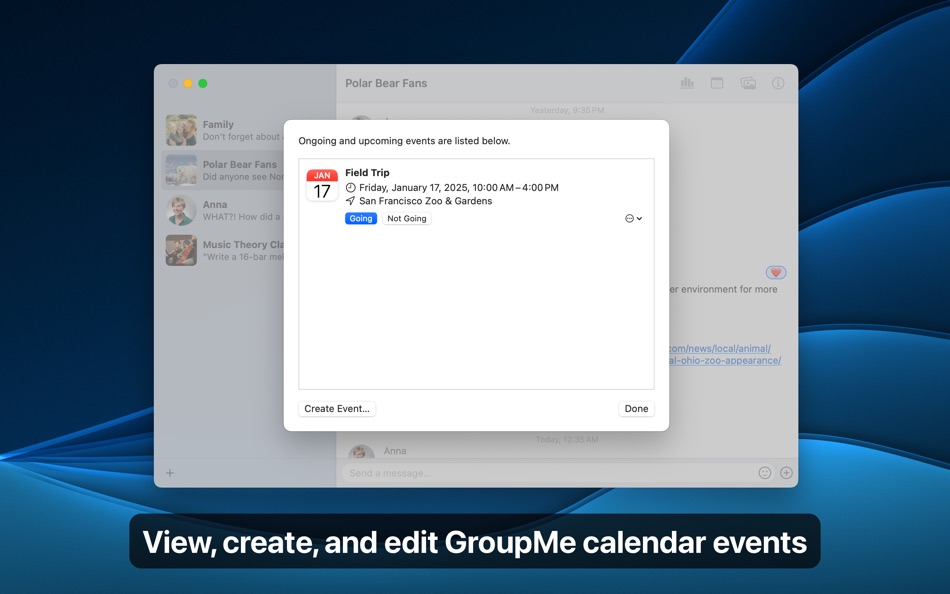Click the event date and time text

459,188
